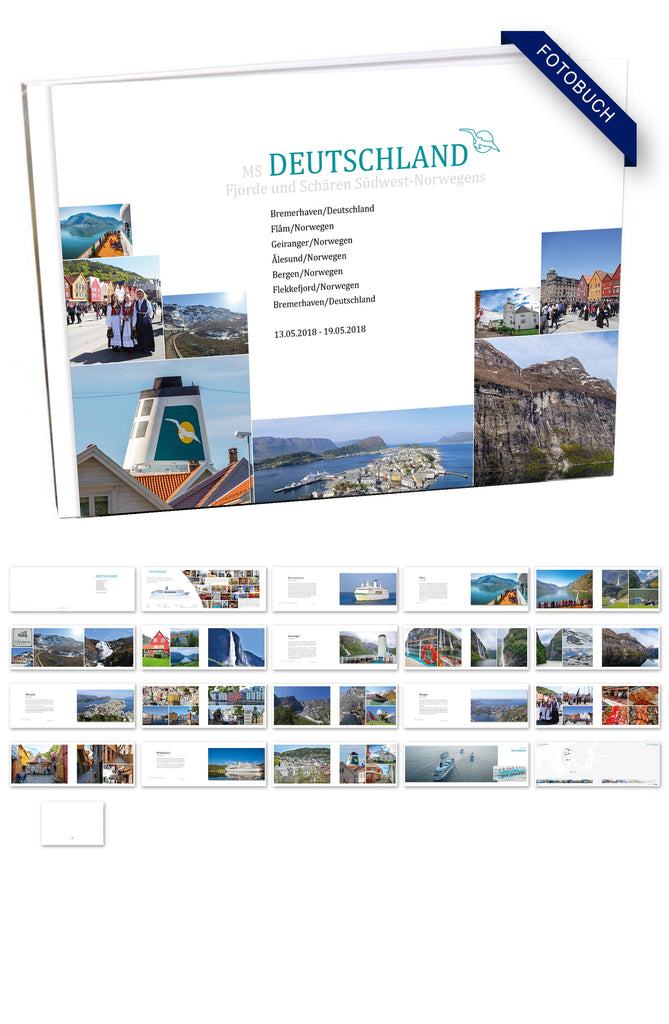Open the first spread thumbnail with title page
The height and width of the screenshot is (1024, 669).
72,589
